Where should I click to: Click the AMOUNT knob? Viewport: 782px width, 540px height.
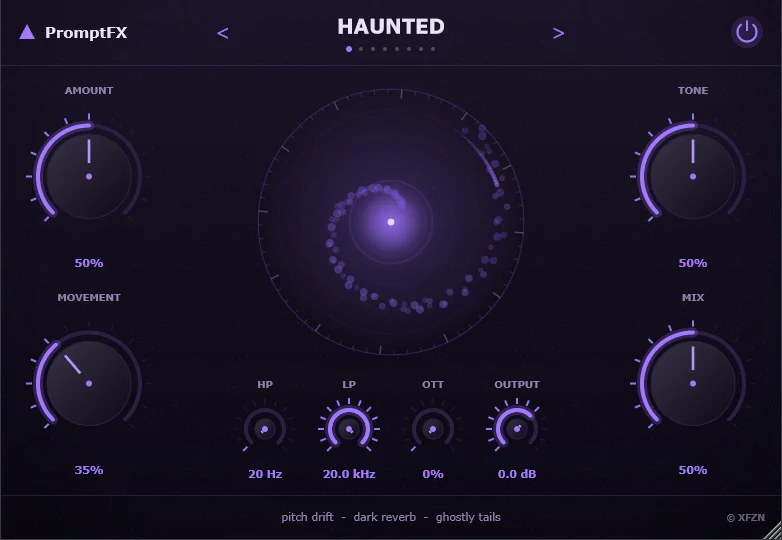tap(89, 176)
